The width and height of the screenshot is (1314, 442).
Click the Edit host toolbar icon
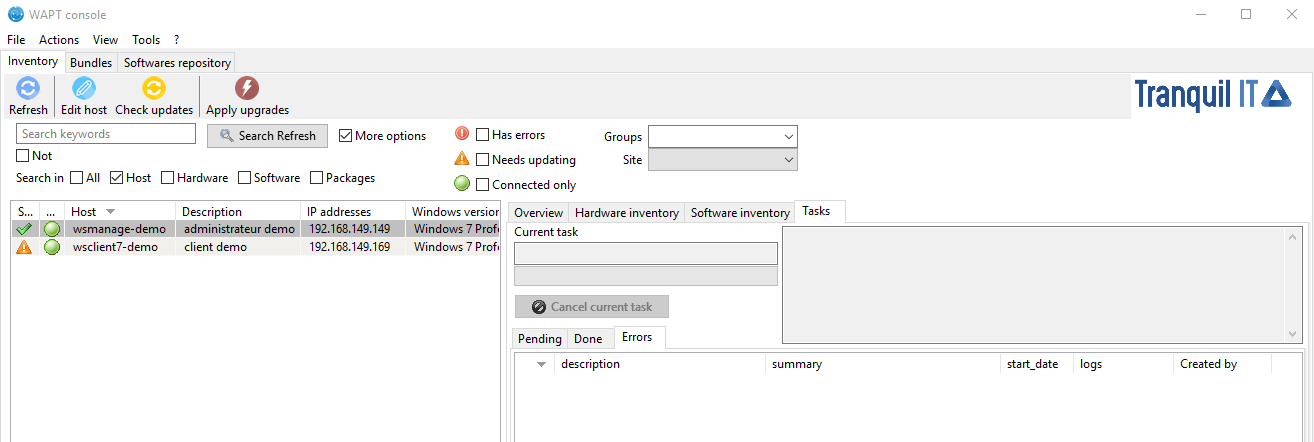(84, 89)
